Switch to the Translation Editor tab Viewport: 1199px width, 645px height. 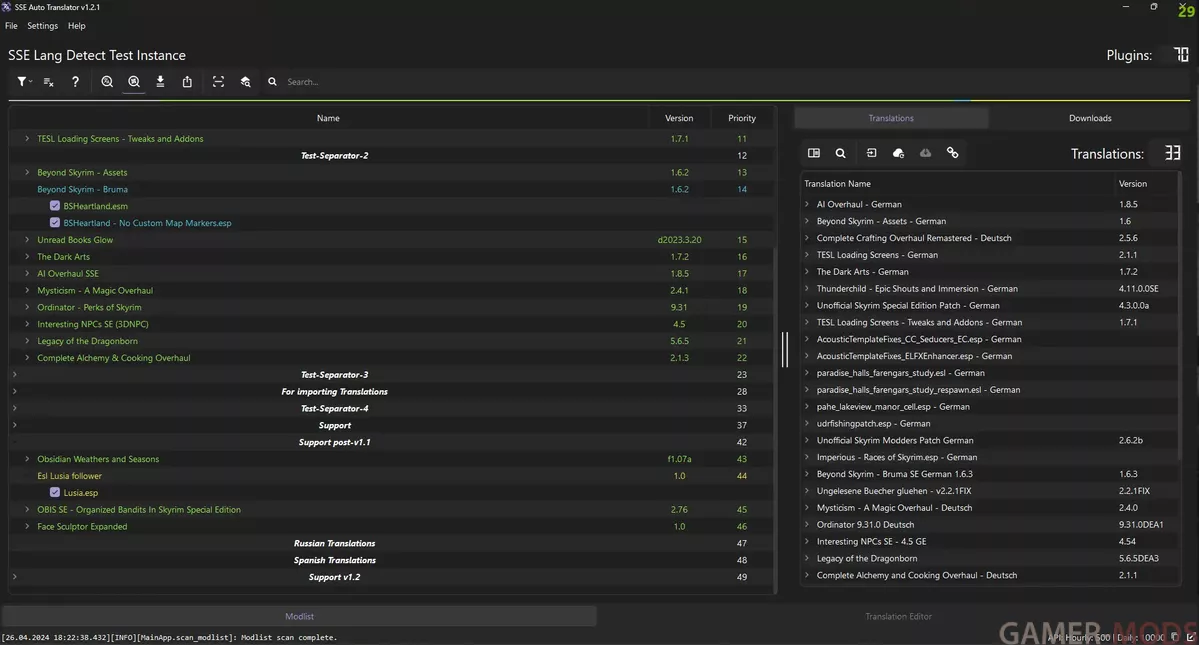[898, 616]
